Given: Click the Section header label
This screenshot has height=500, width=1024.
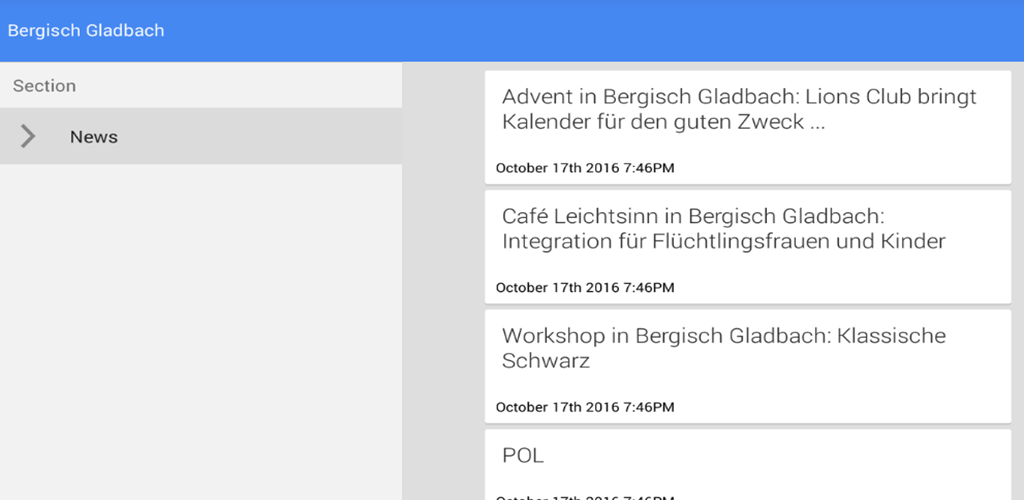Looking at the screenshot, I should (44, 86).
